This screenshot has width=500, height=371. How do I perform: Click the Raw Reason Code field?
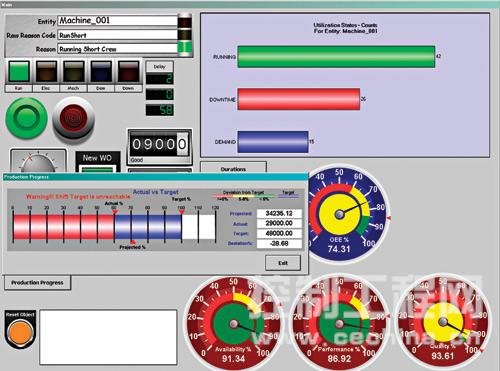118,35
